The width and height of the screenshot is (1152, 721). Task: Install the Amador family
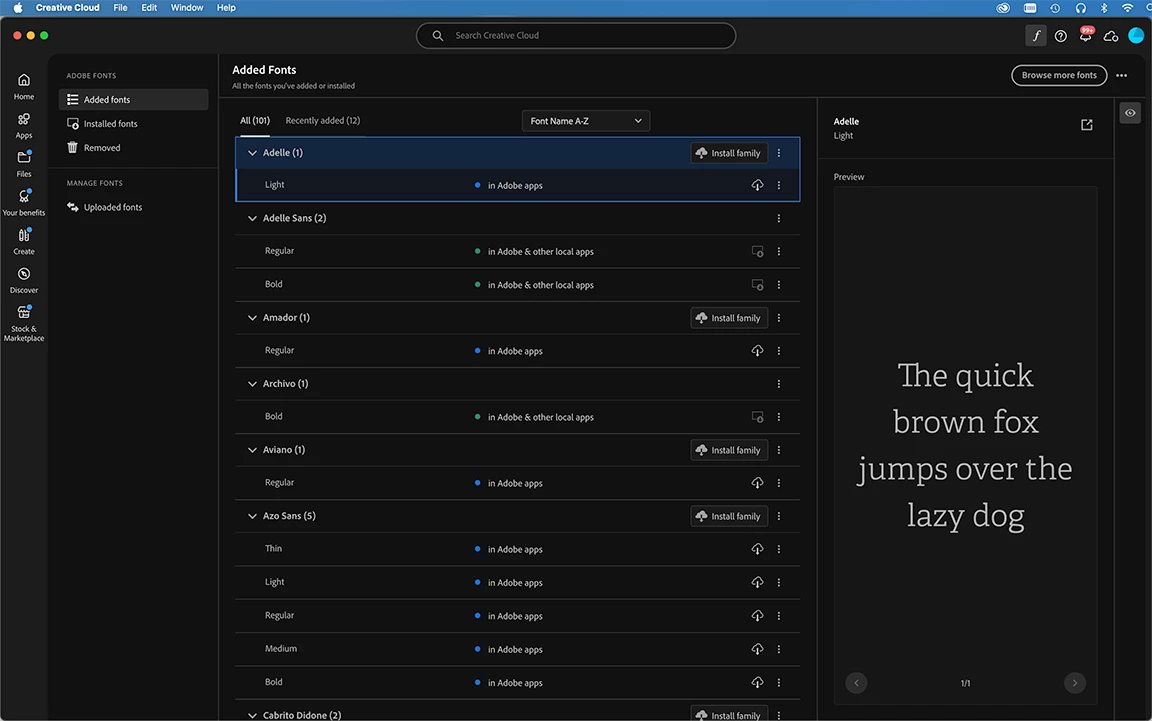coord(729,318)
